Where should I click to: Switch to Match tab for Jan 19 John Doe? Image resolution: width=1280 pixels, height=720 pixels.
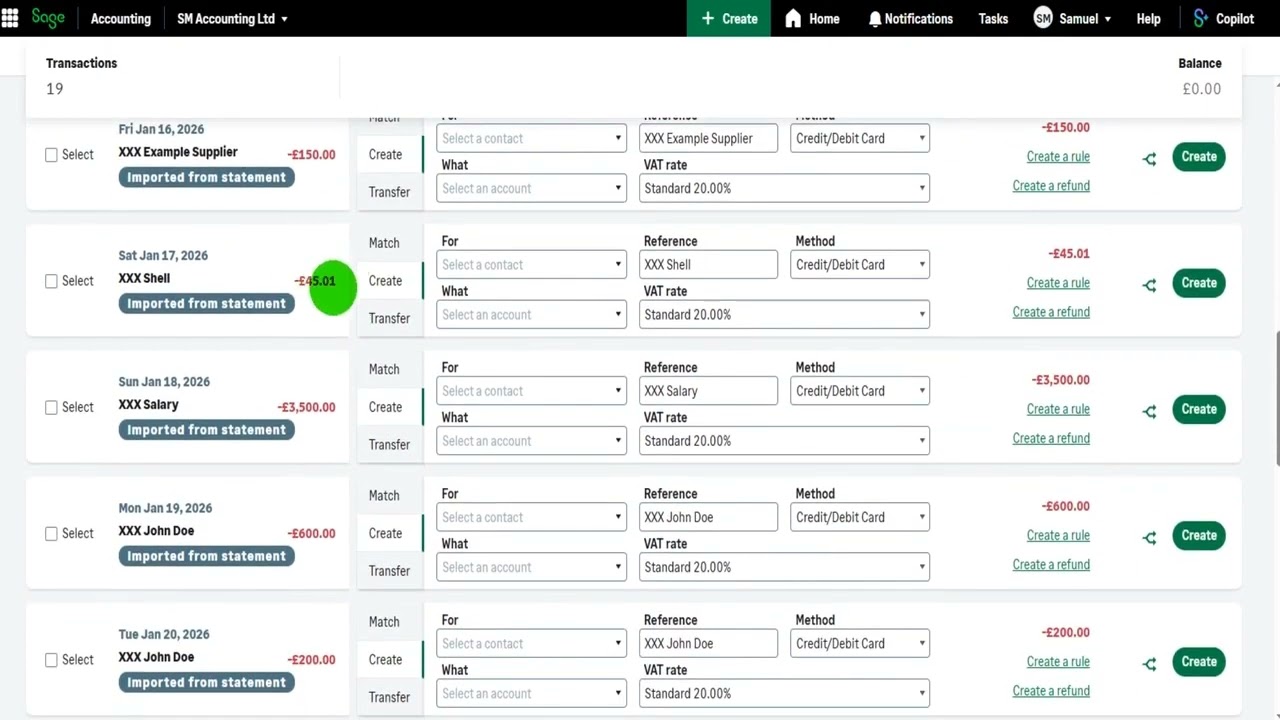(384, 495)
